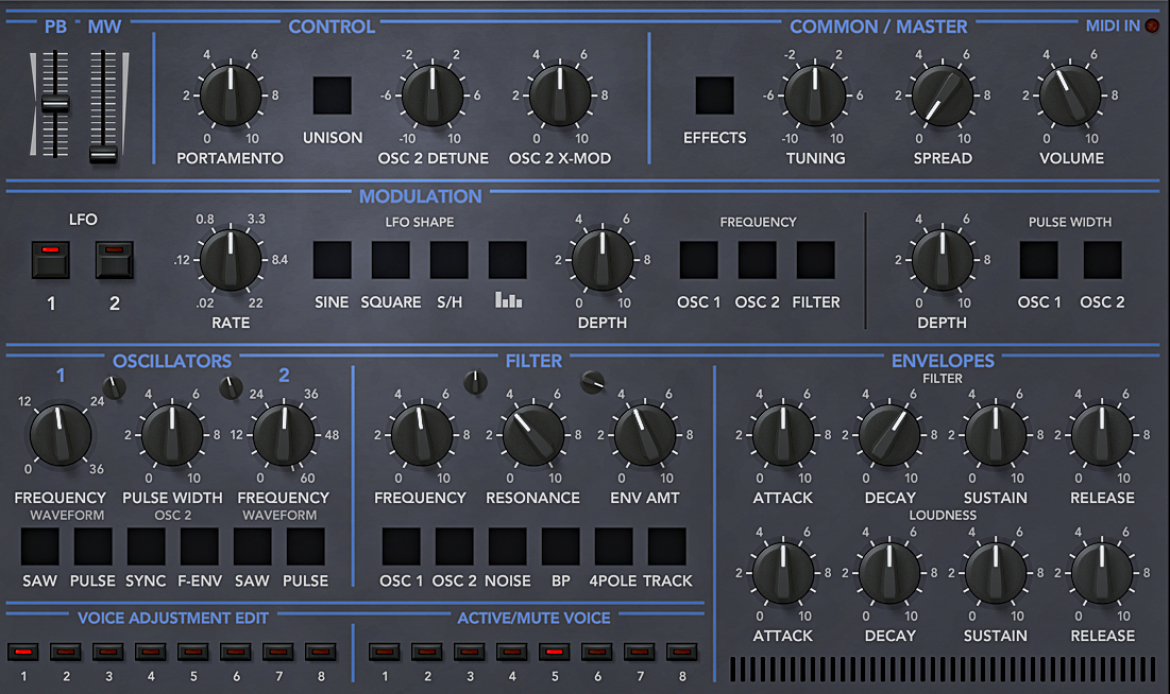Click the MIDI IN indicator light
Screen dimensions: 1170x694
(x=1152, y=26)
